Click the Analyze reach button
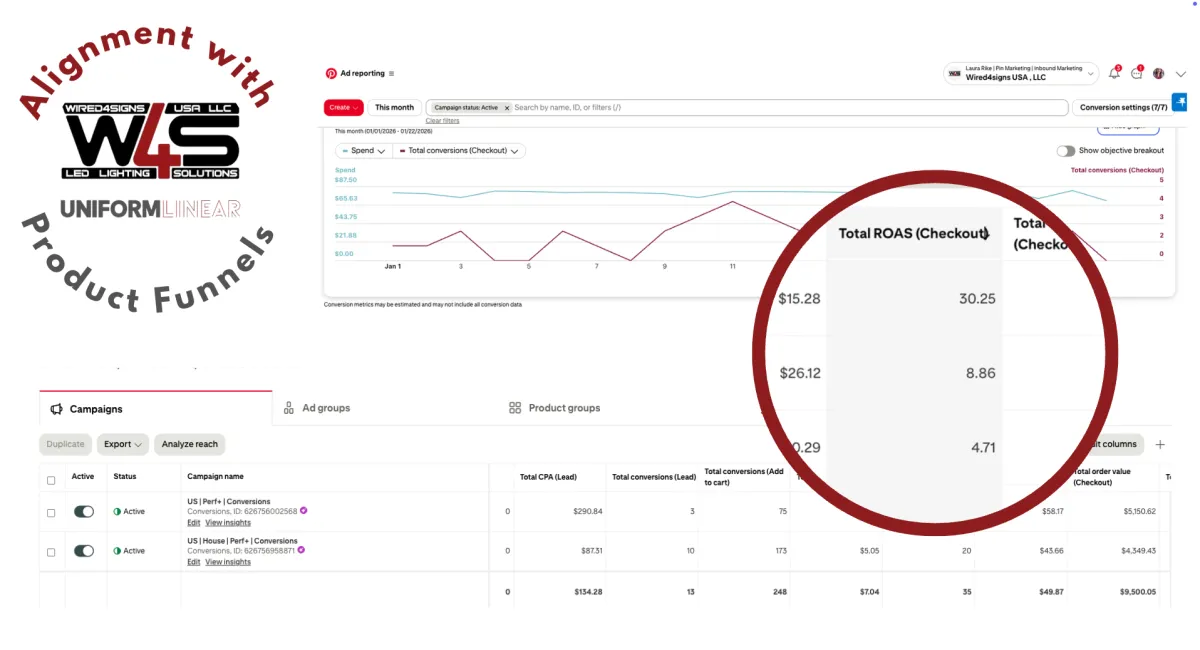The height and width of the screenshot is (650, 1200). 190,444
